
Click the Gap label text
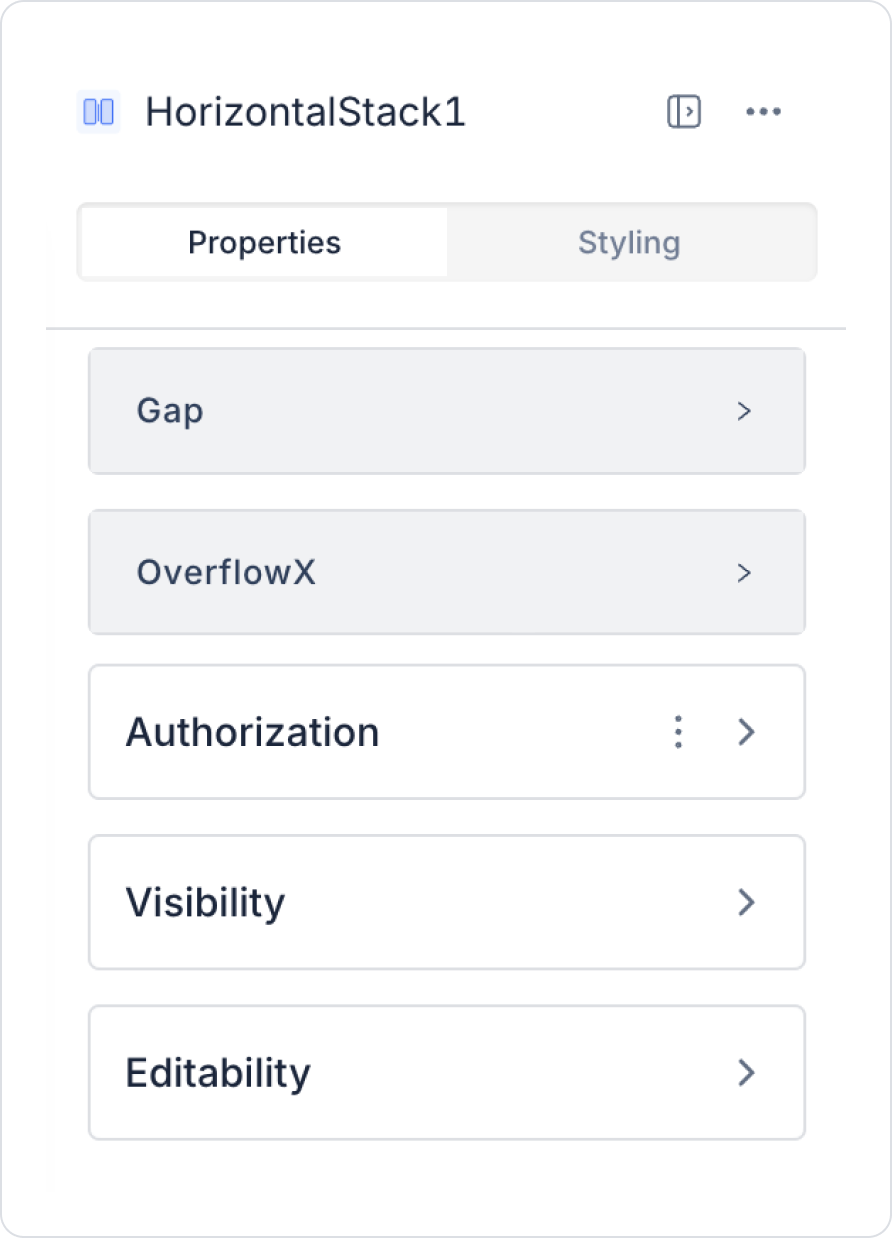coord(170,411)
